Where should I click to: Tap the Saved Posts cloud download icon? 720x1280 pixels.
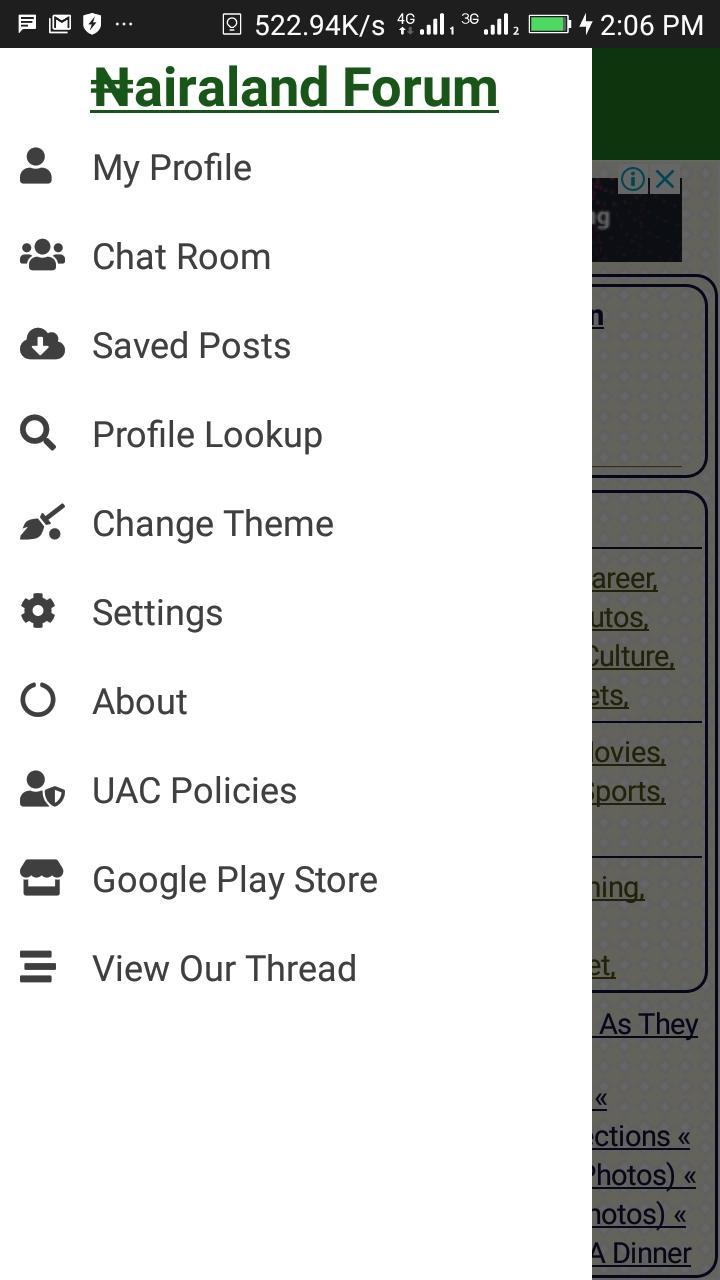42,345
